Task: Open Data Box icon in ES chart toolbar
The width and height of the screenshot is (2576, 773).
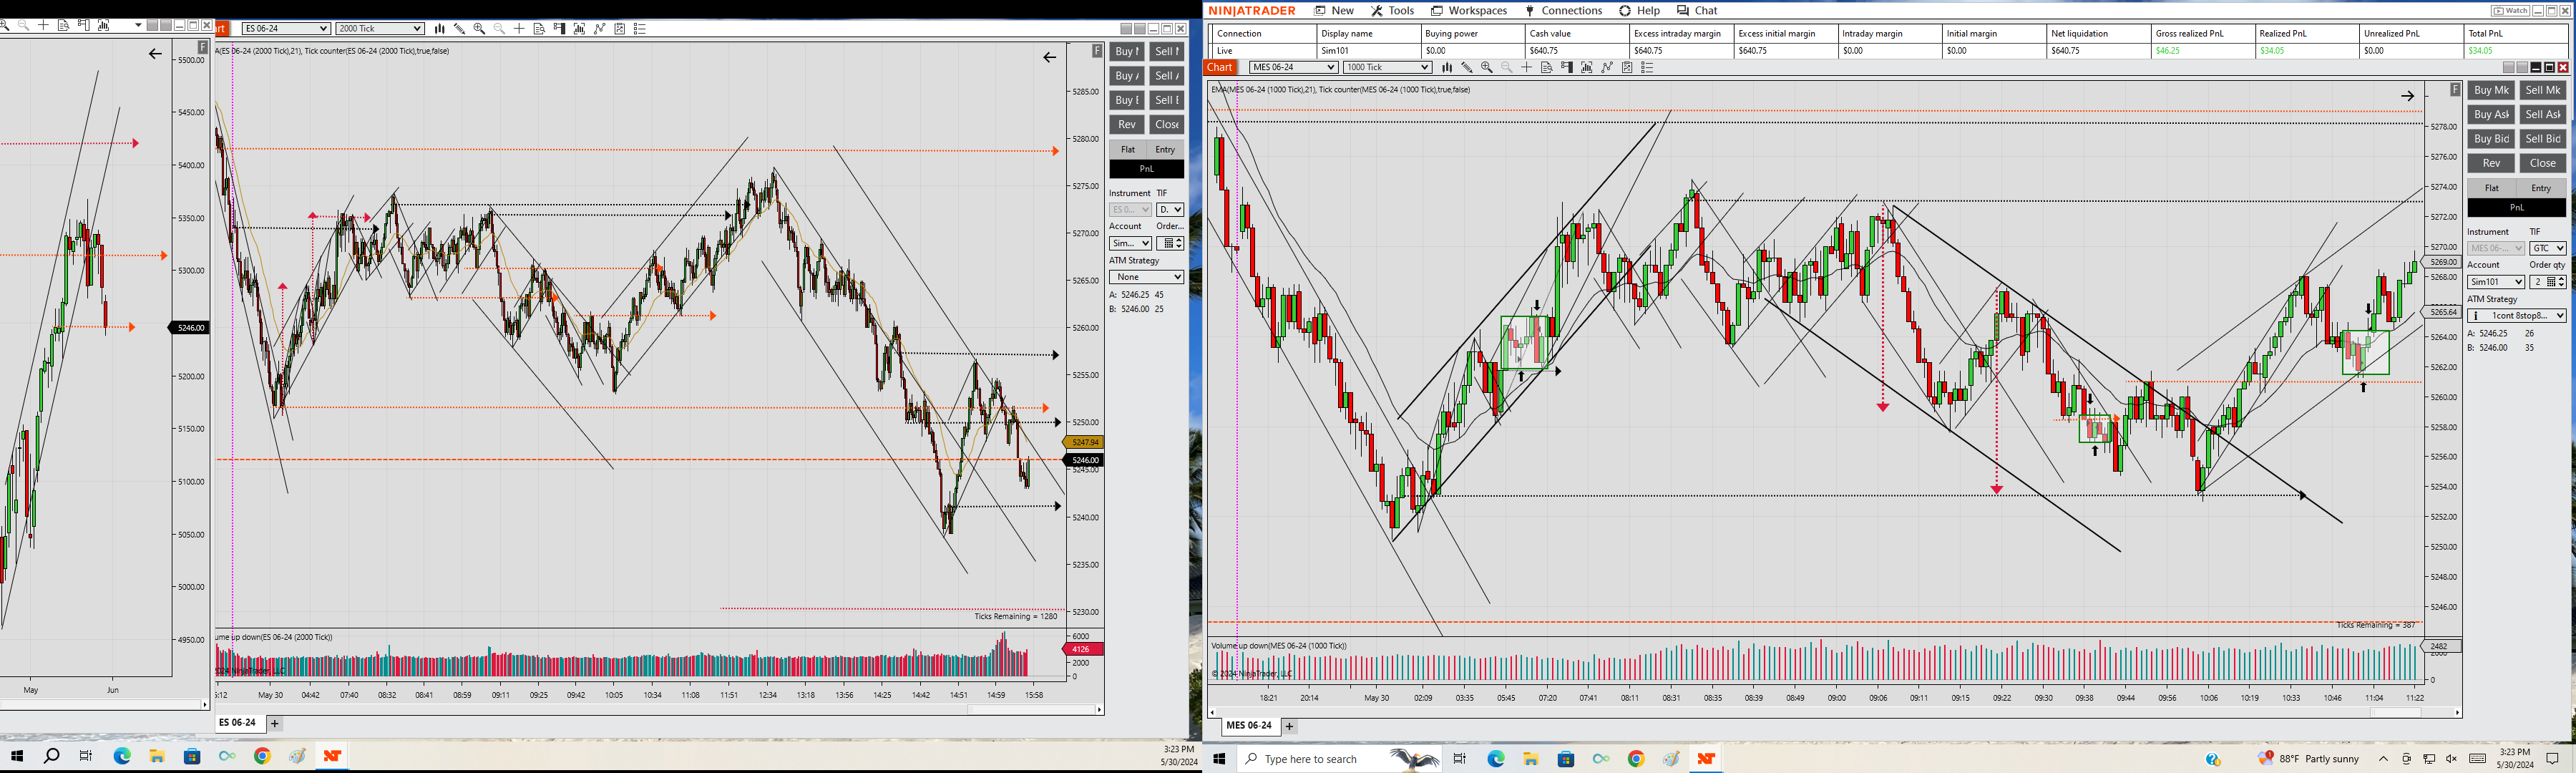Action: click(x=539, y=29)
